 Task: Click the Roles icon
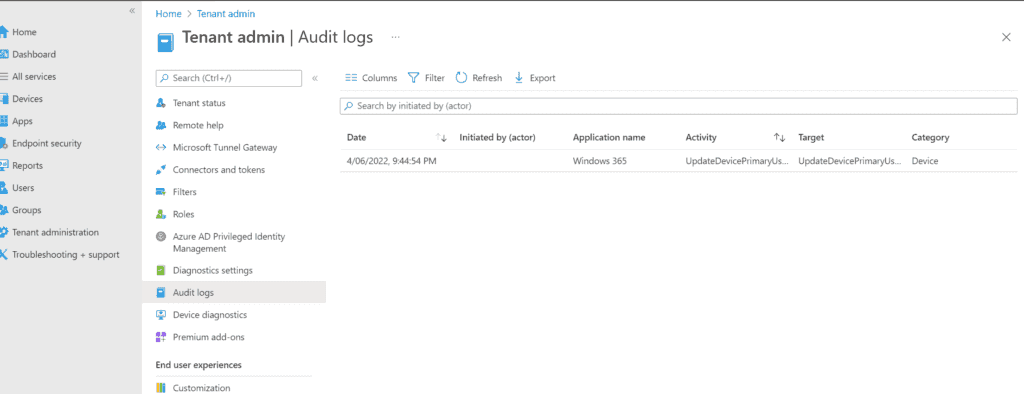tap(161, 214)
